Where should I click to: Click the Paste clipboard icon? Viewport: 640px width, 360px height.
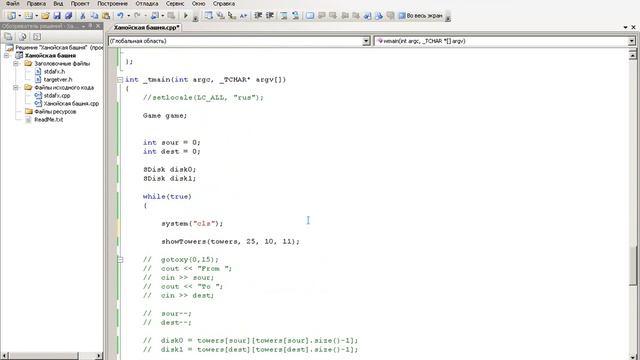106,16
